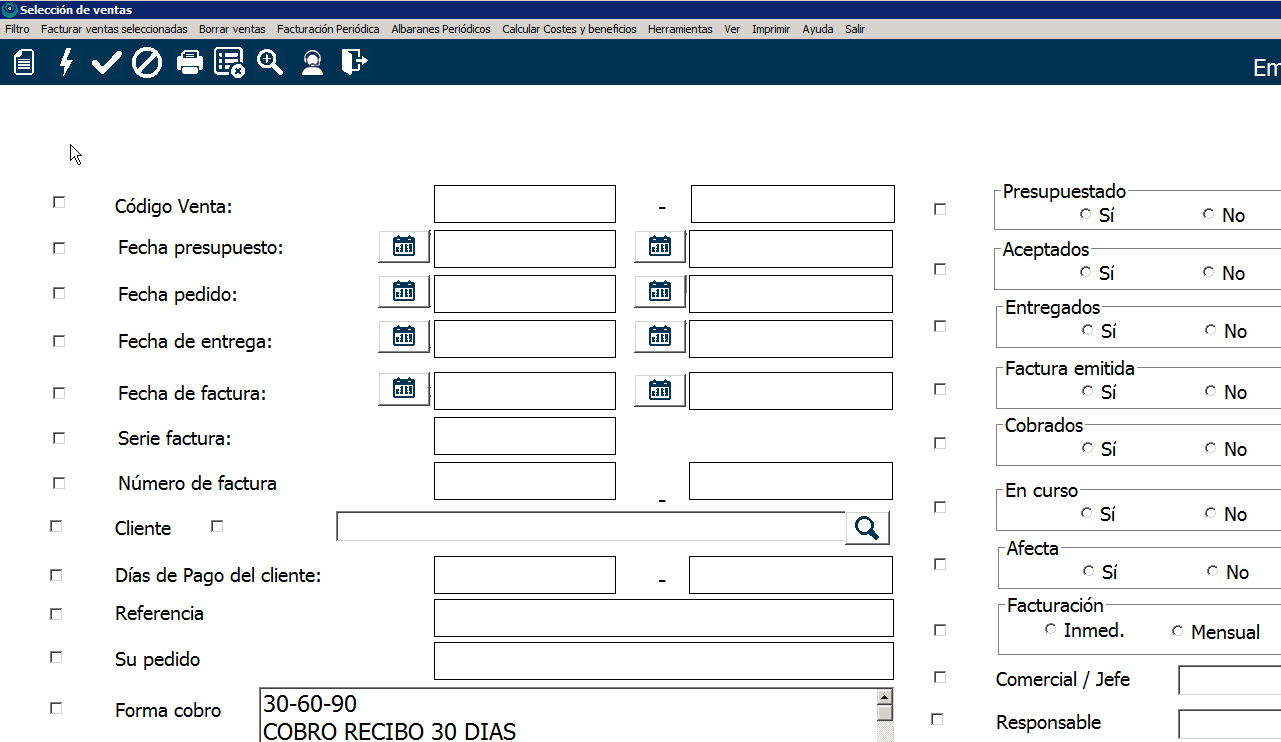Image resolution: width=1281 pixels, height=742 pixels.
Task: Click the lightning bolt toolbar icon
Action: [66, 63]
